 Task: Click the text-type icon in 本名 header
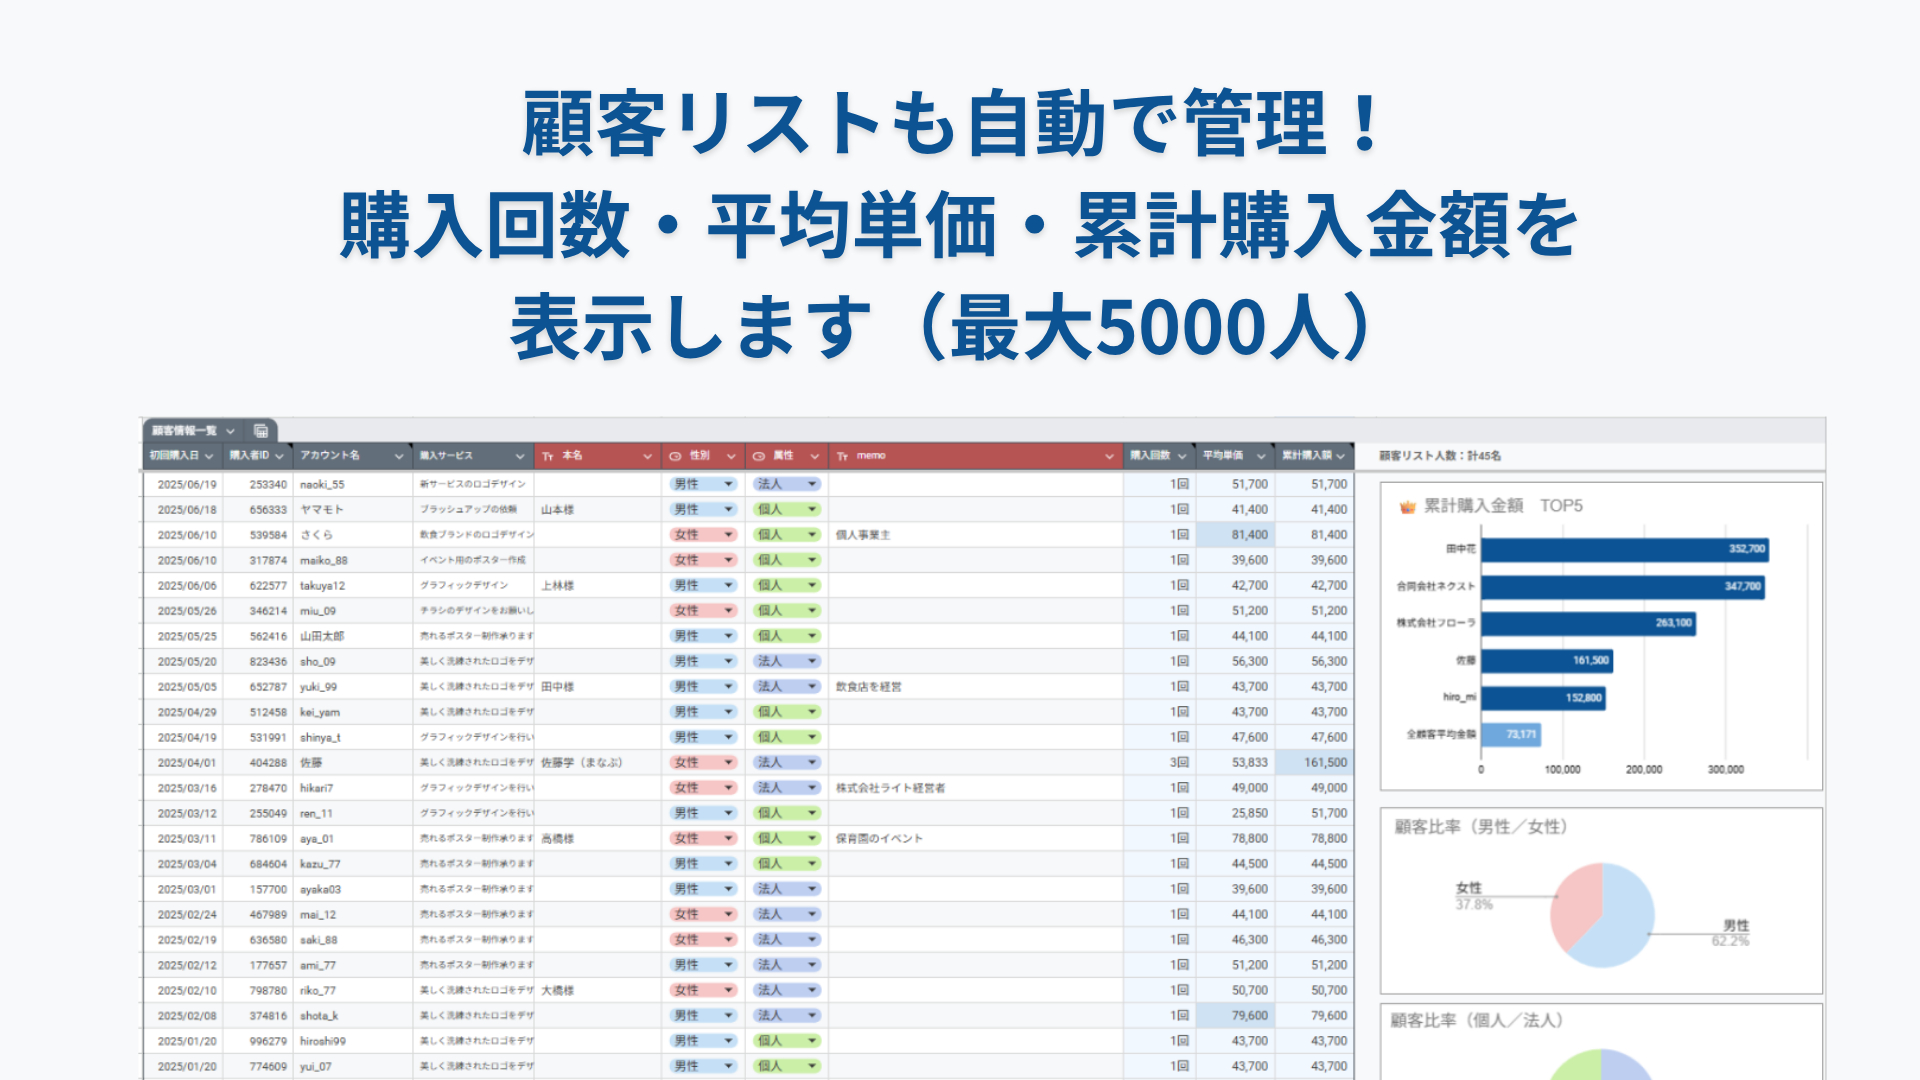click(x=548, y=456)
